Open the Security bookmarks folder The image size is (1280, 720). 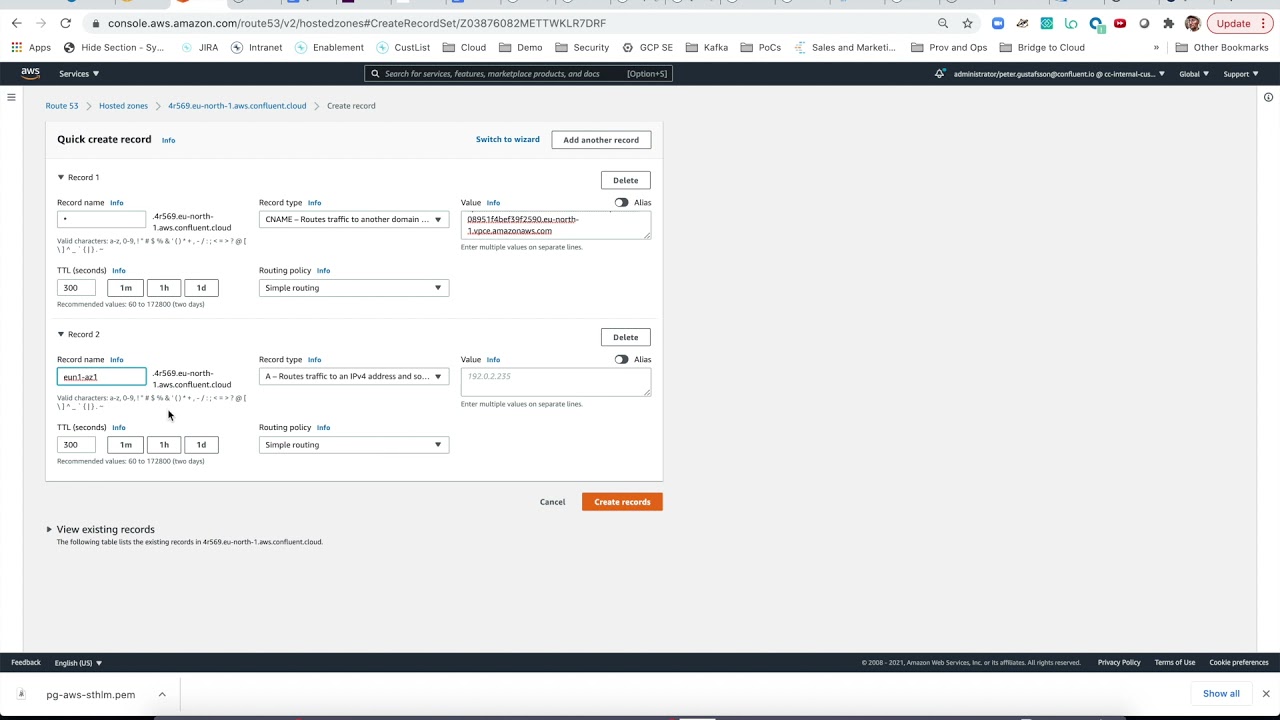click(582, 47)
